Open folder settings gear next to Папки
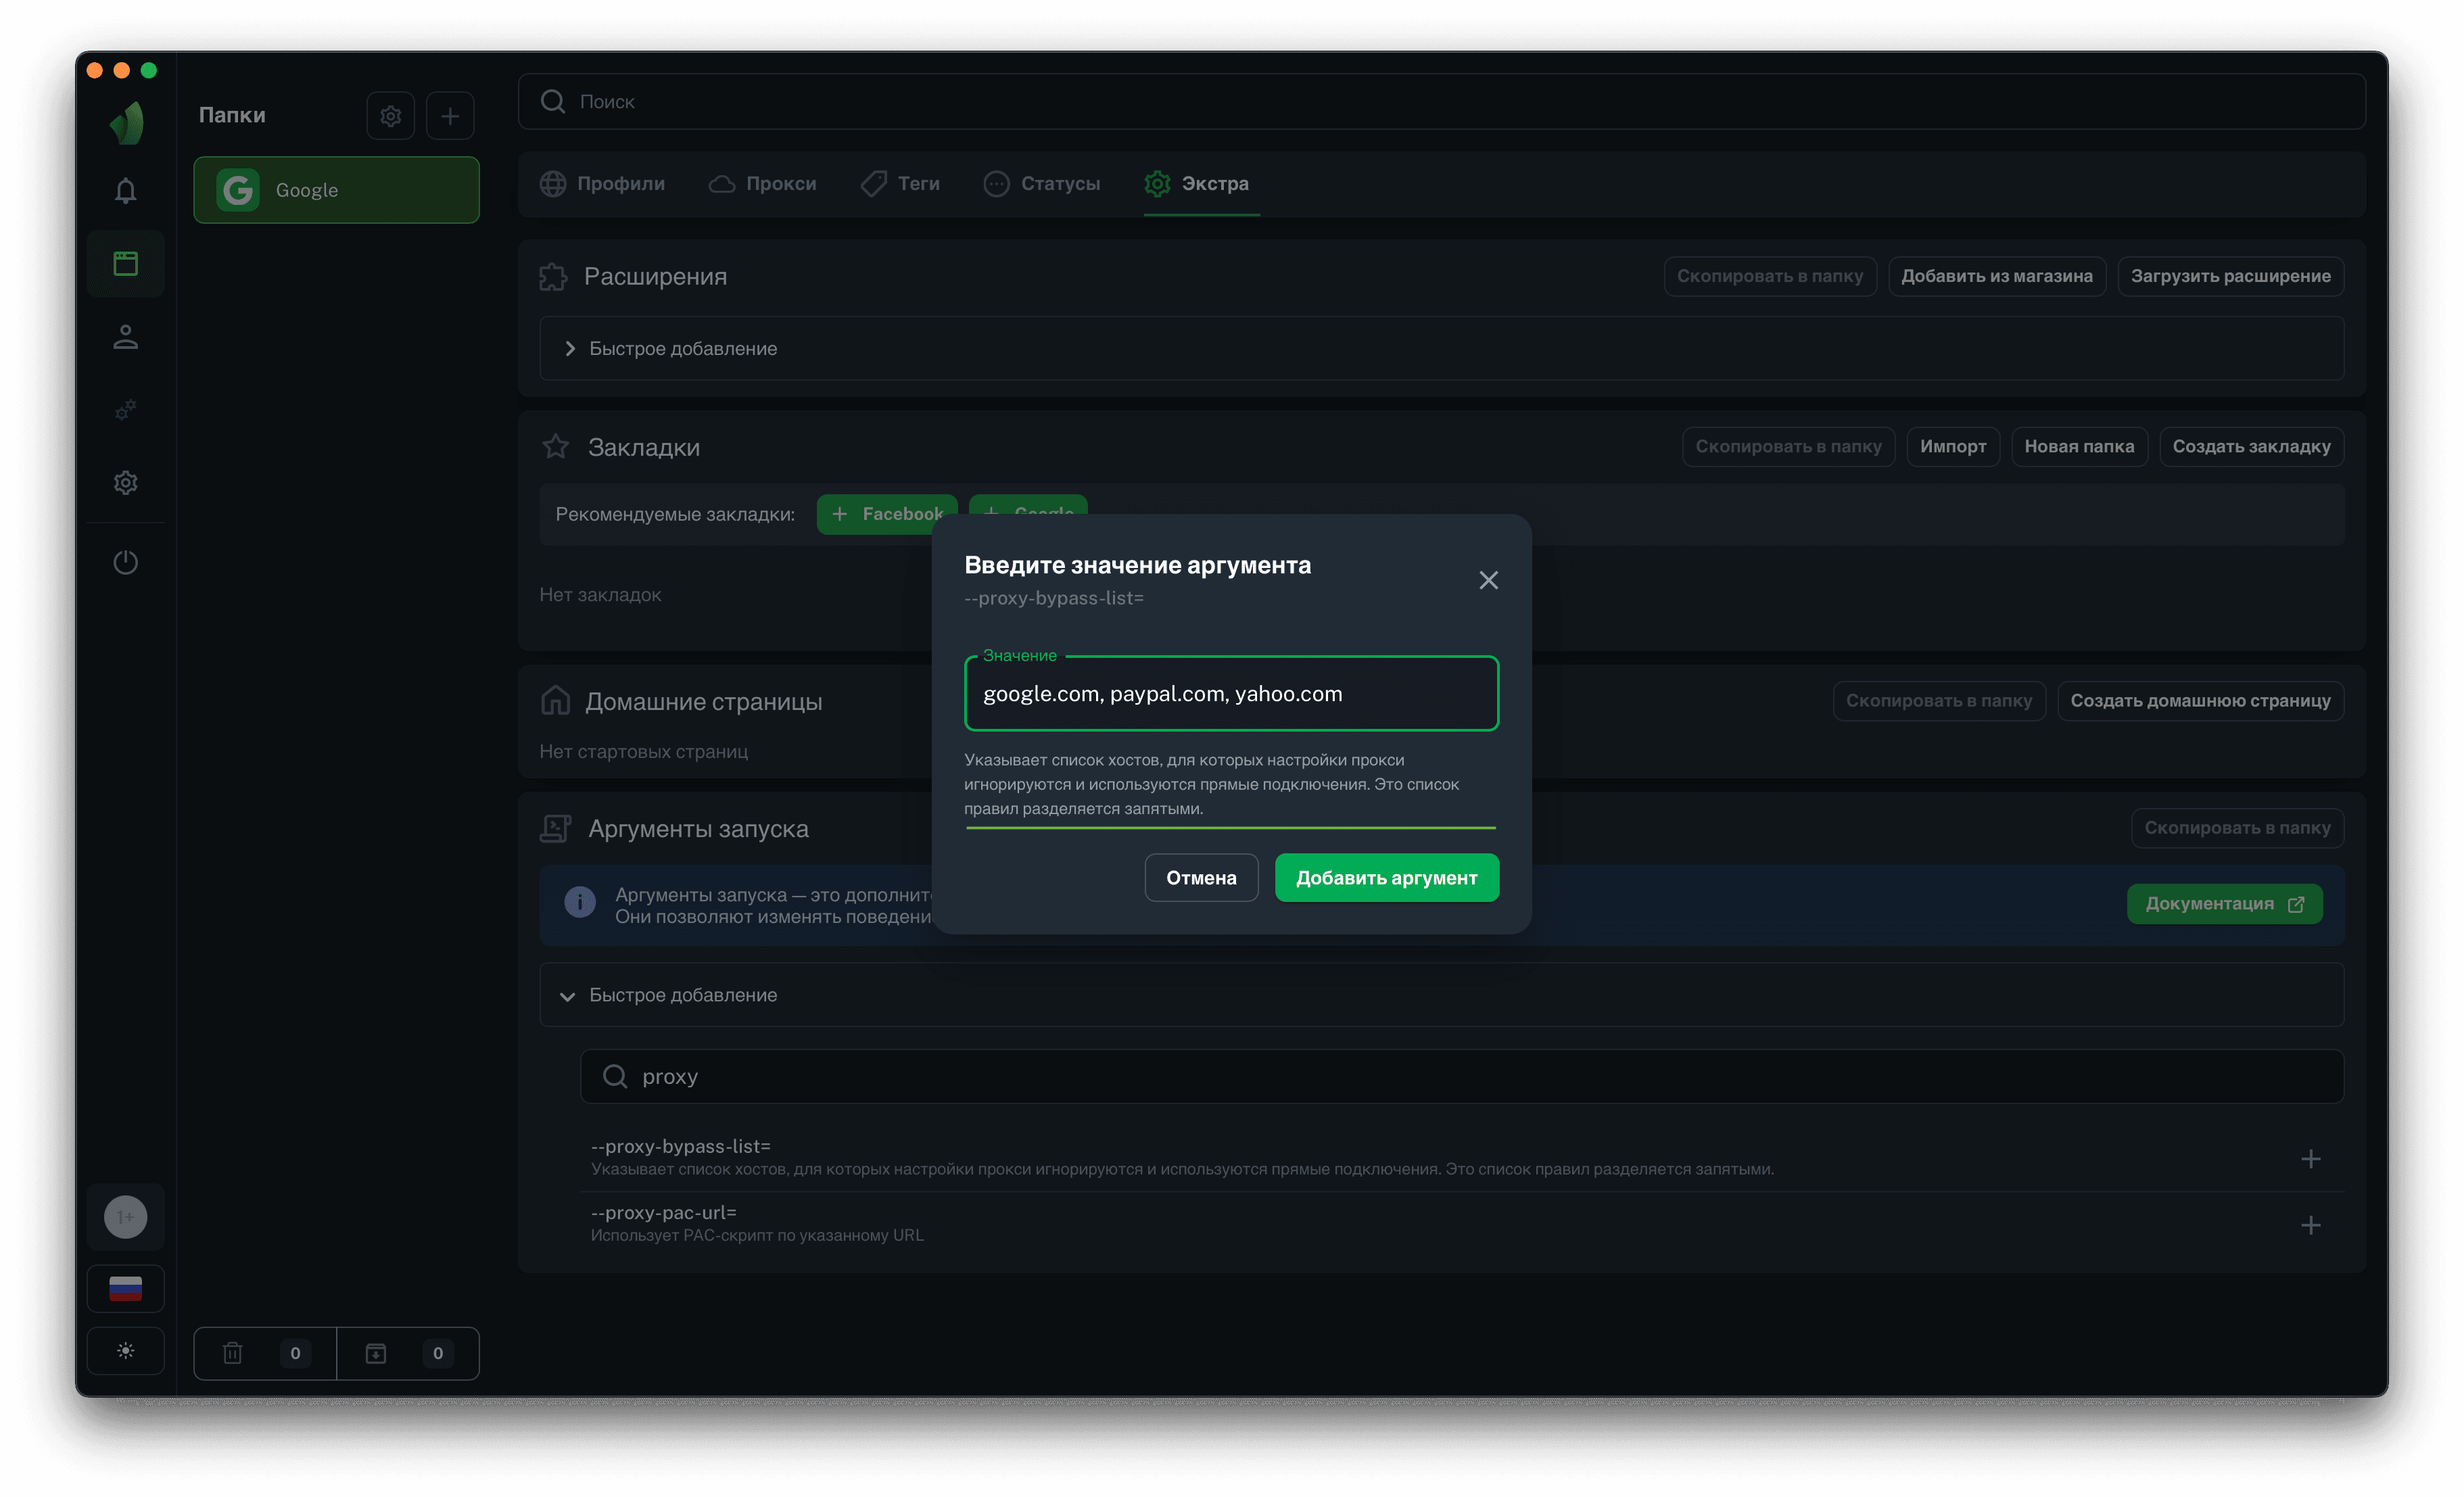The width and height of the screenshot is (2464, 1497). [390, 116]
